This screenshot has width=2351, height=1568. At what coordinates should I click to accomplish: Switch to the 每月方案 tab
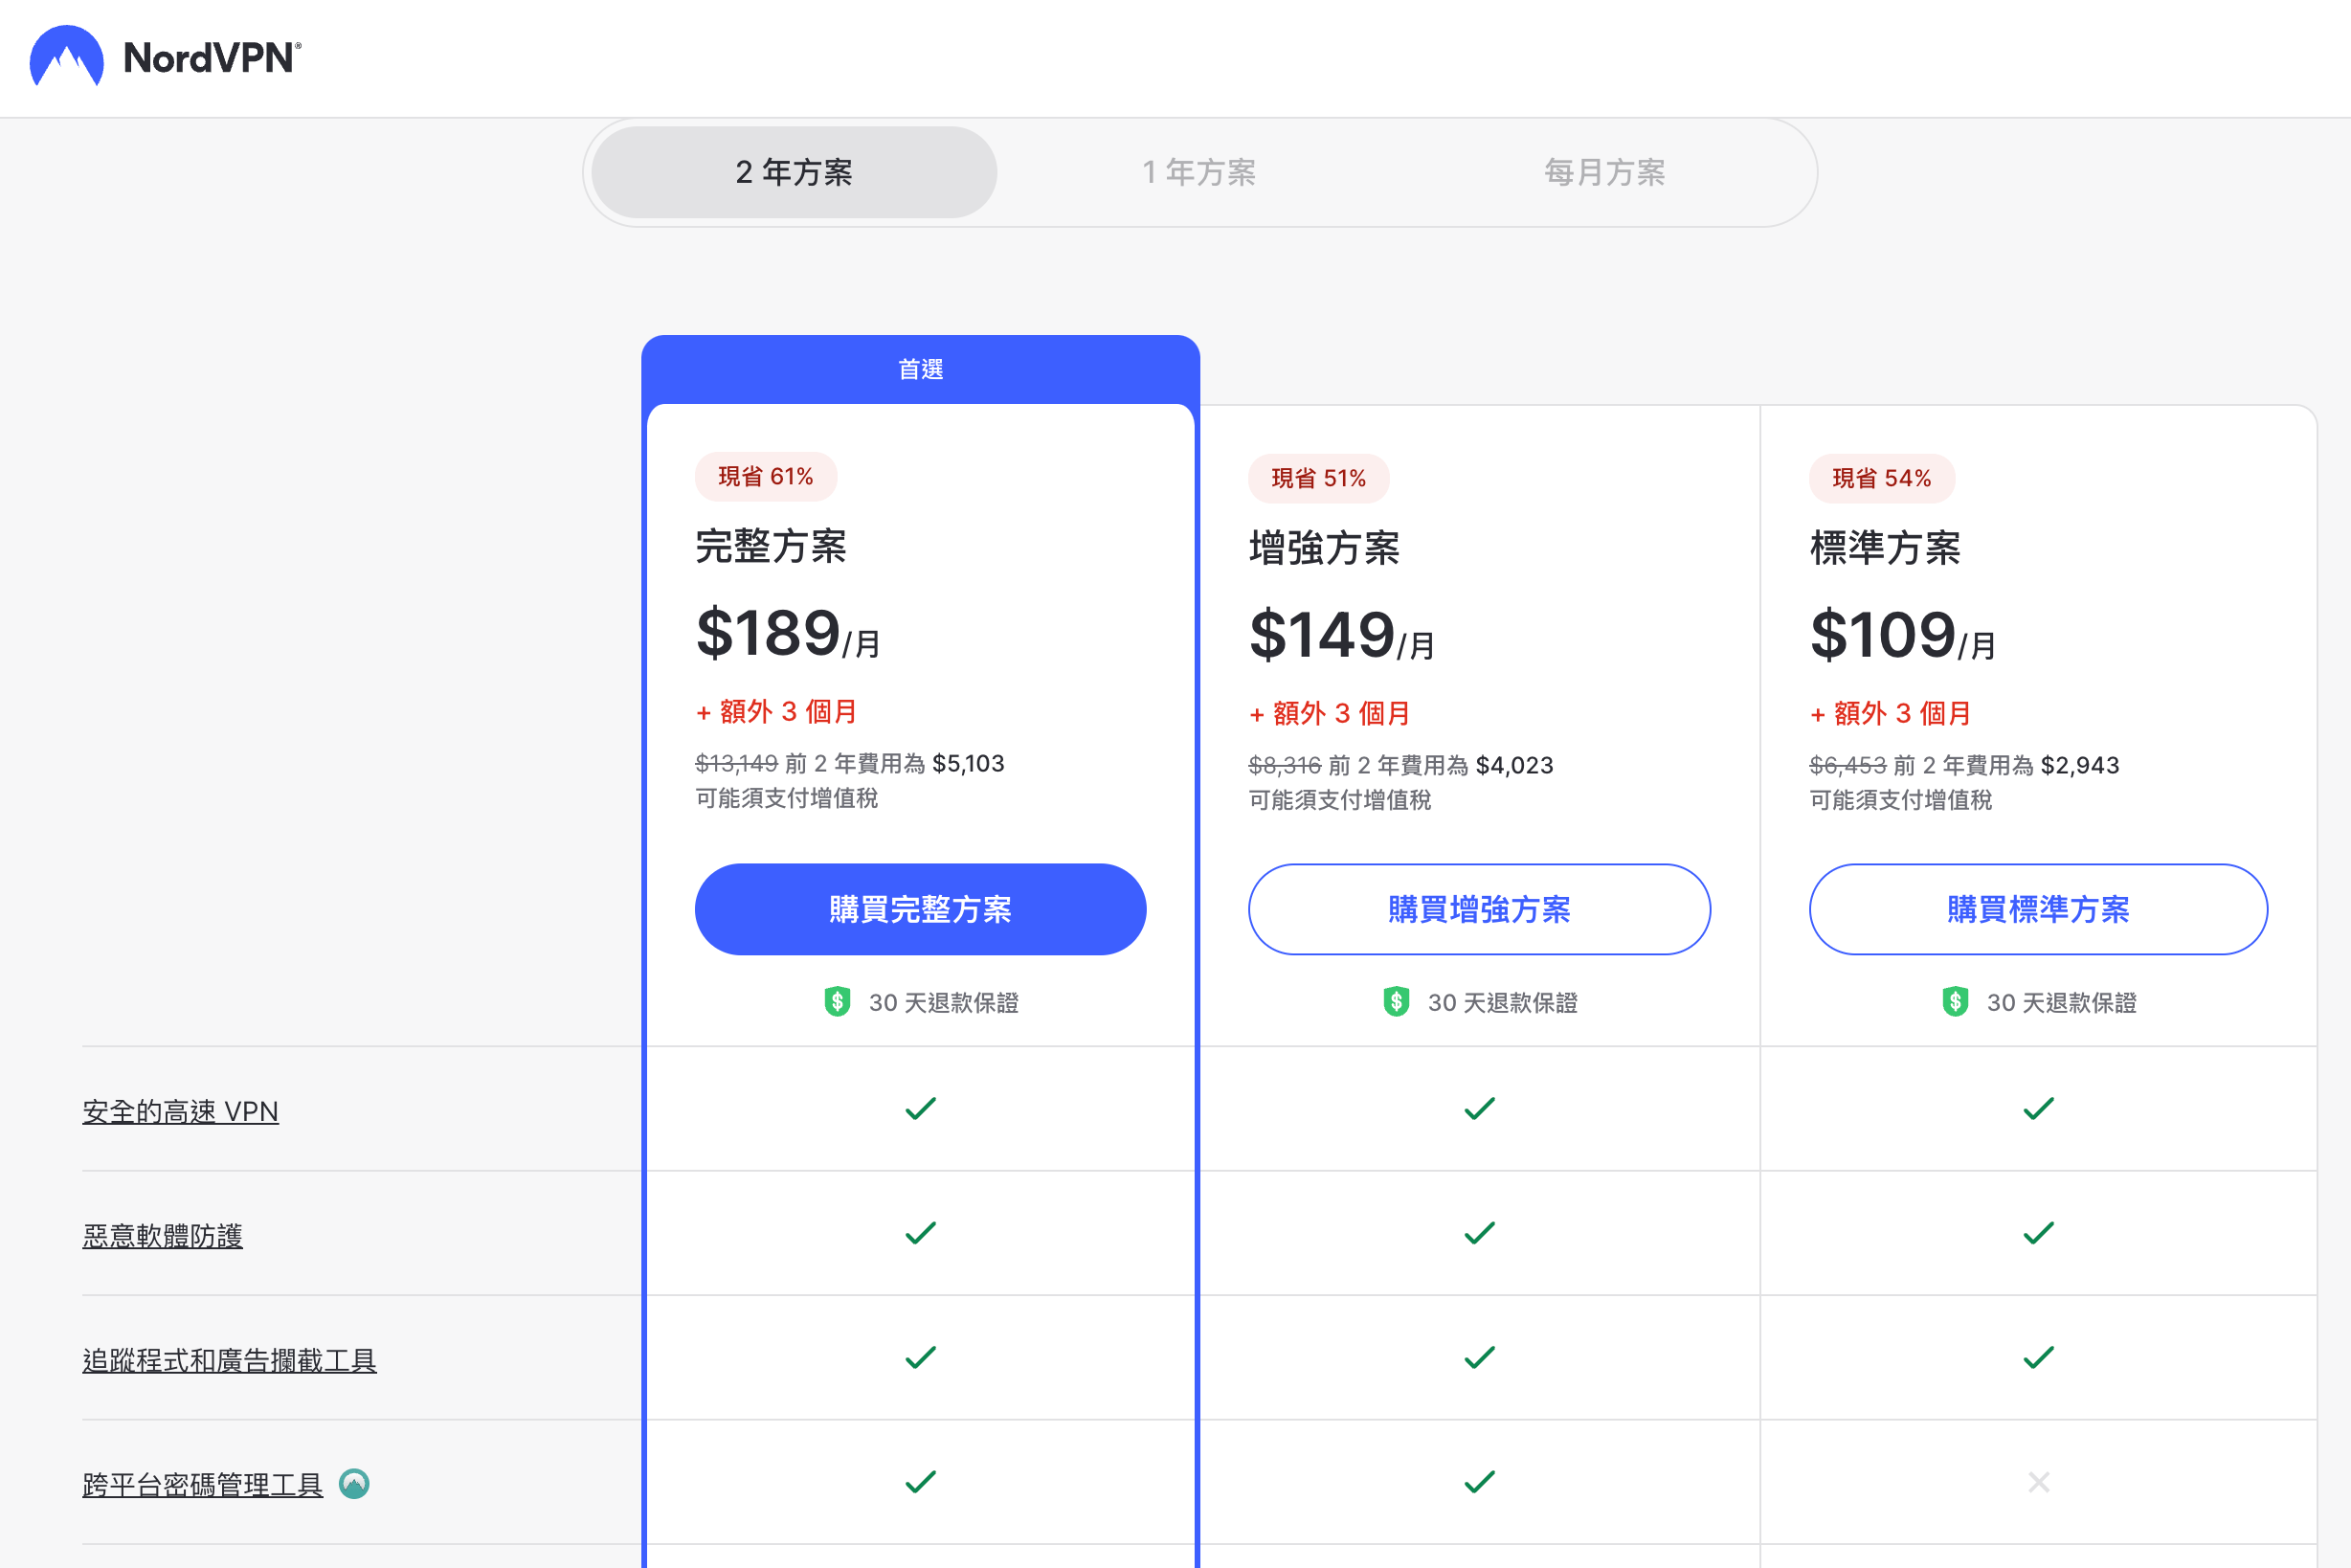point(1604,172)
